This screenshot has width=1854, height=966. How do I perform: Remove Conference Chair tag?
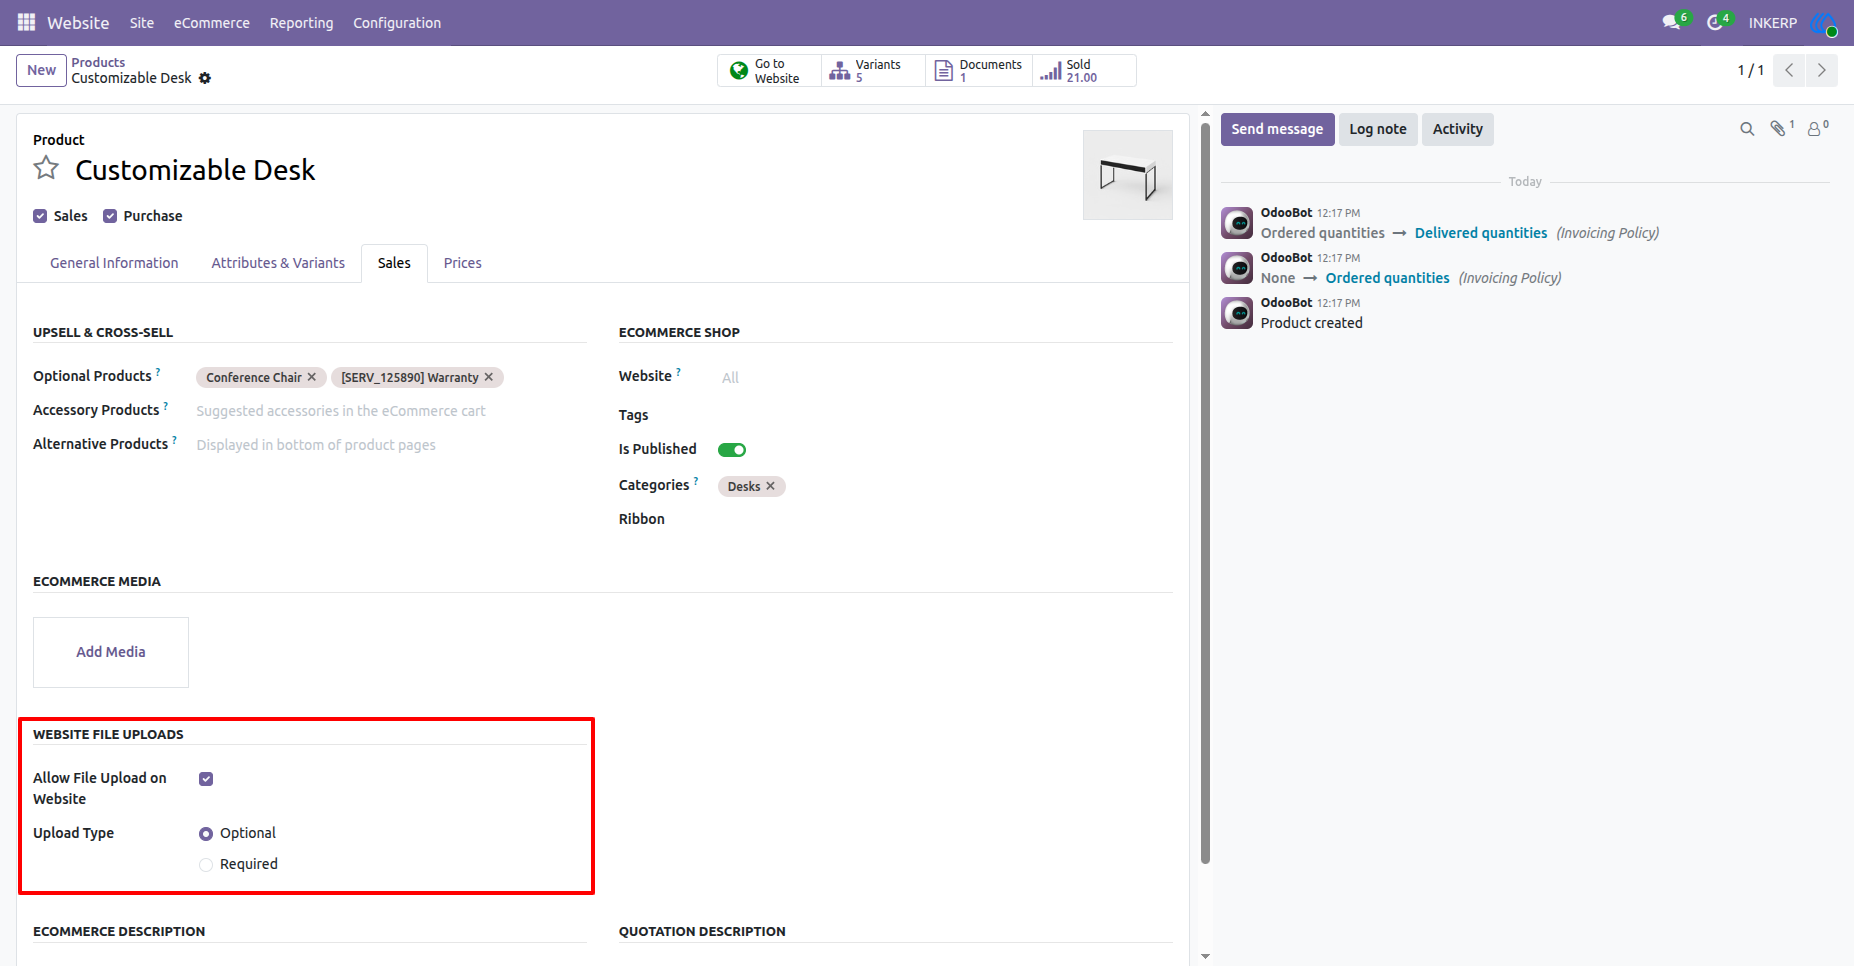312,377
